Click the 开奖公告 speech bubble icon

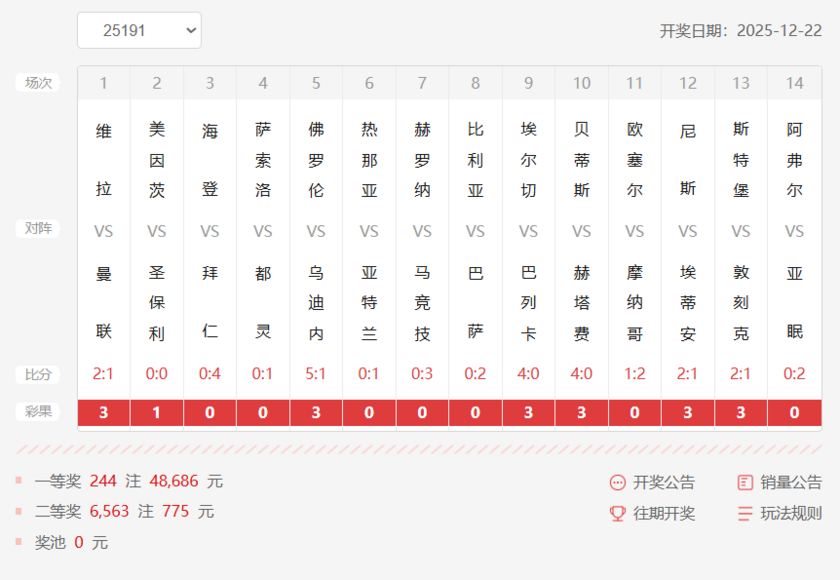(617, 483)
